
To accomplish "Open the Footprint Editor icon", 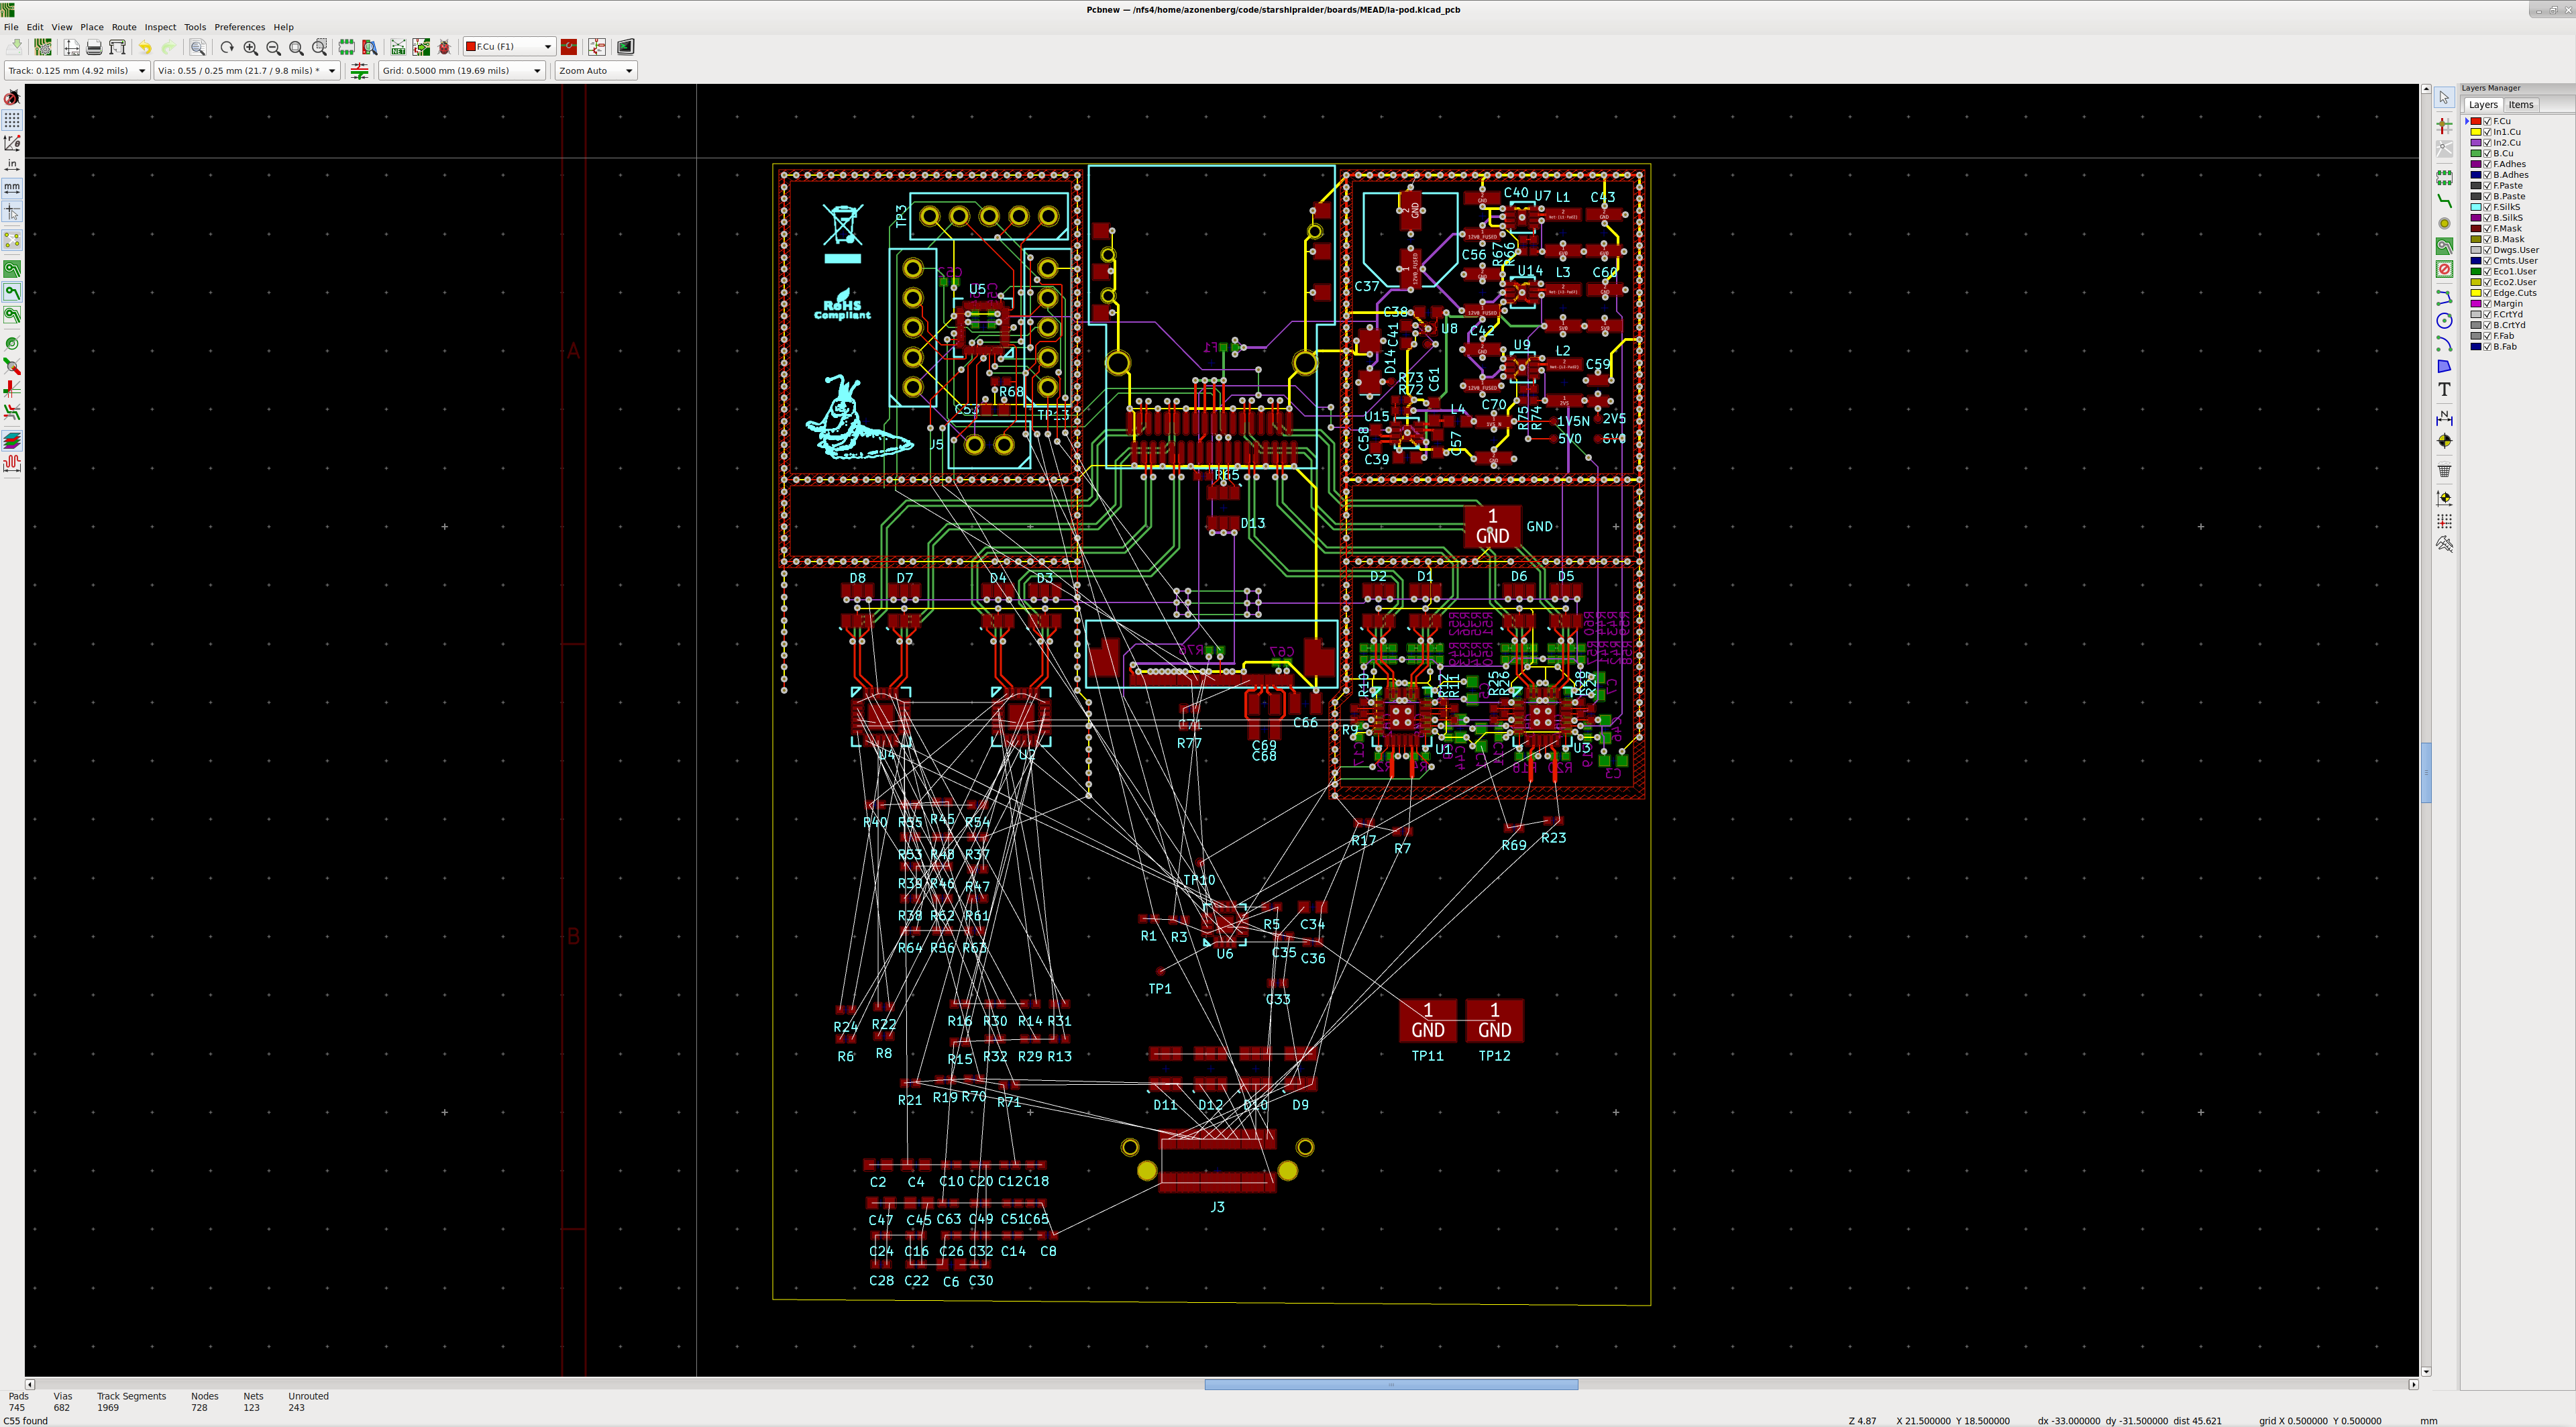I will [346, 47].
